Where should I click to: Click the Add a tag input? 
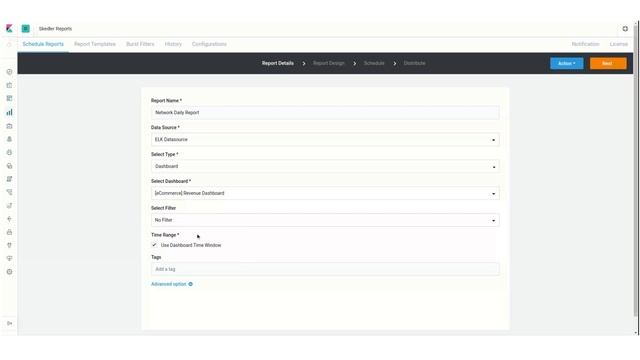click(x=325, y=269)
